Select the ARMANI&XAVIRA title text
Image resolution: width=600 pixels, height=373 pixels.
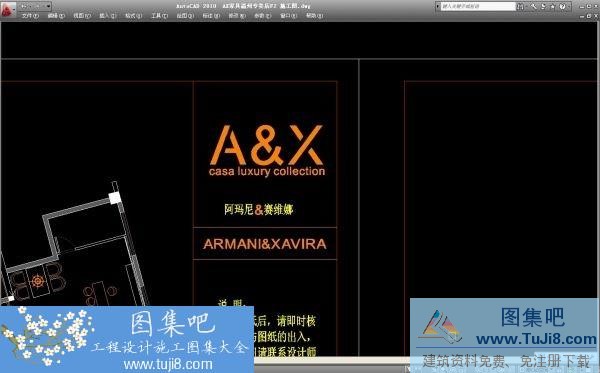(265, 244)
